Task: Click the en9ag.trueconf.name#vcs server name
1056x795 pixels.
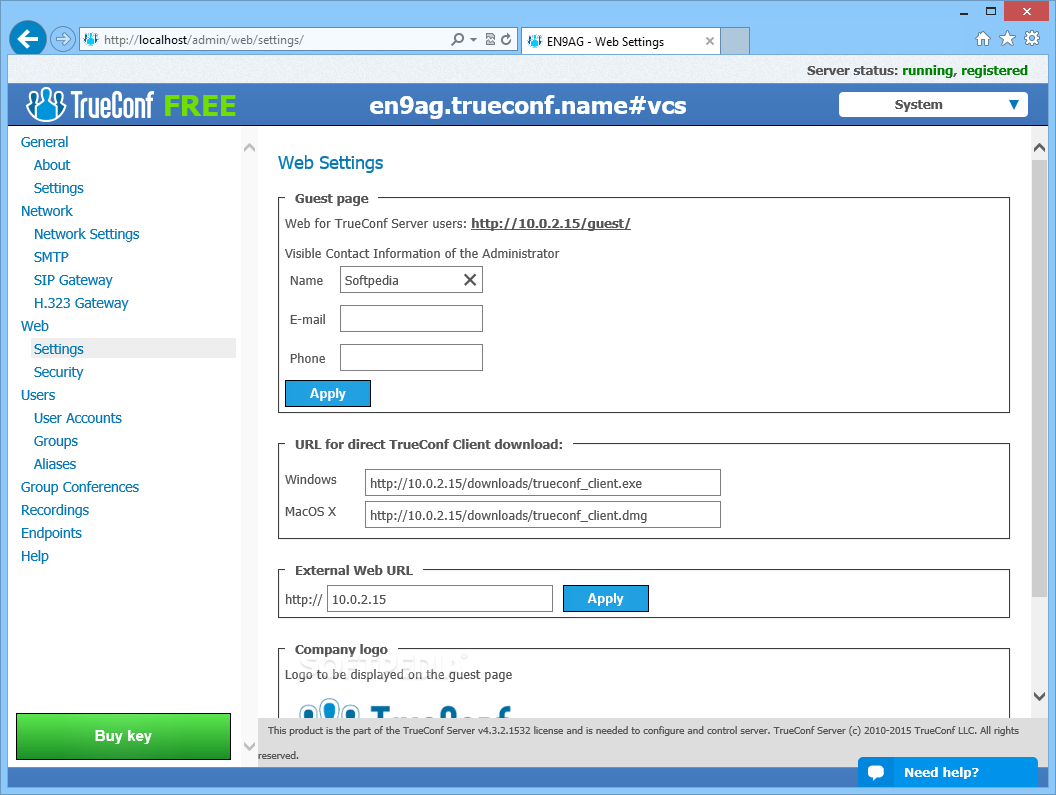Action: (x=527, y=105)
